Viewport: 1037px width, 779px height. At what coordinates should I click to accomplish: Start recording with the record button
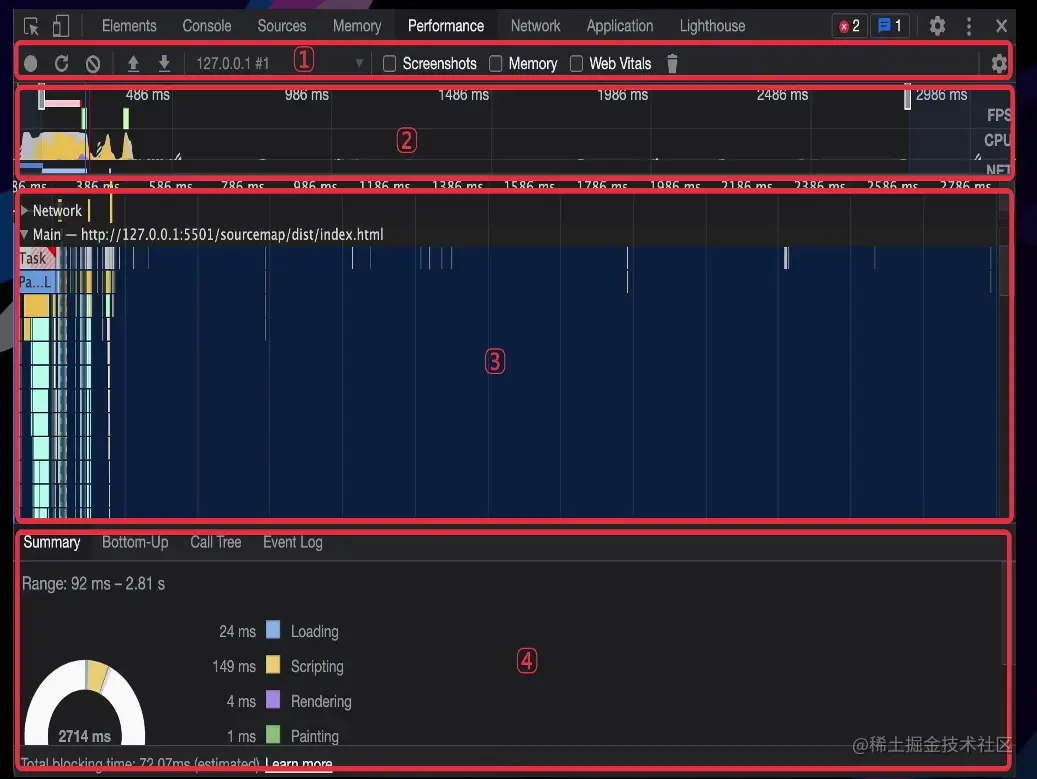(x=30, y=63)
